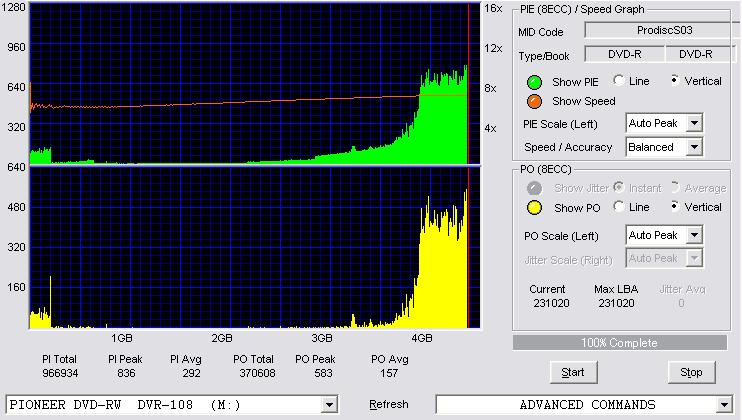Viewport: 742px width, 420px height.
Task: Click the 100% Complete progress bar
Action: pyautogui.click(x=620, y=343)
